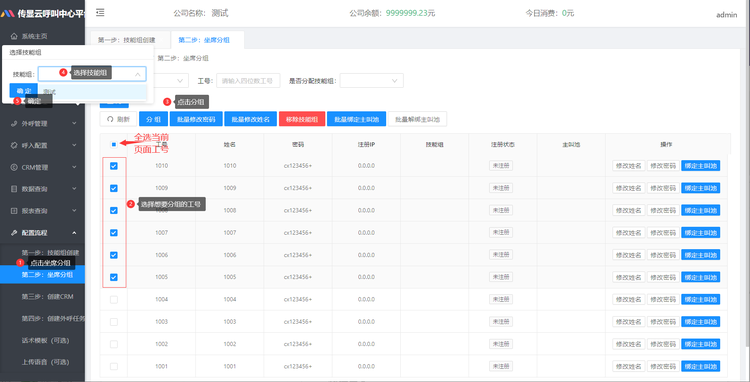The width and height of the screenshot is (750, 382).
Task: Click the refresh icon in the 刷新 button
Action: (110, 119)
